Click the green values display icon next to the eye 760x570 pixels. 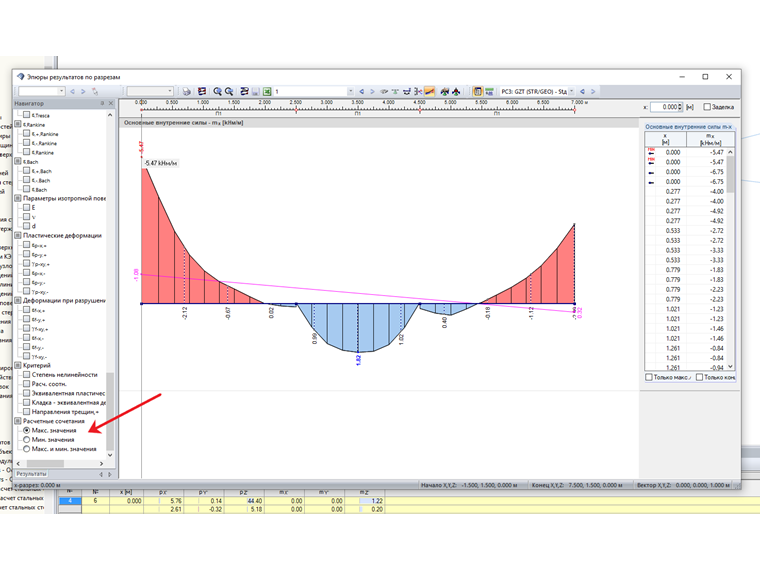[x=395, y=91]
